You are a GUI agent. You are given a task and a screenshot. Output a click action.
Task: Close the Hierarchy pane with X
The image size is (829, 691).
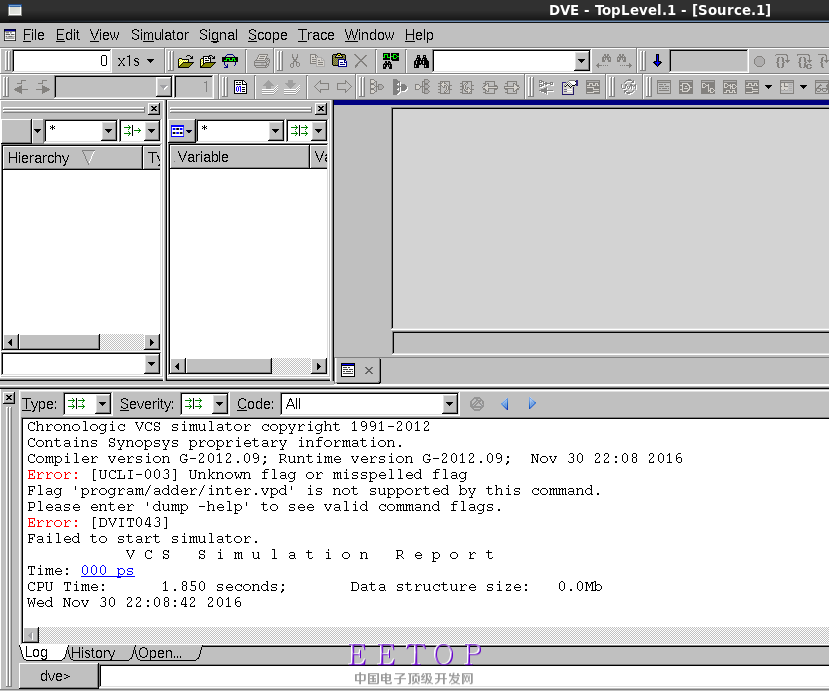click(x=153, y=108)
